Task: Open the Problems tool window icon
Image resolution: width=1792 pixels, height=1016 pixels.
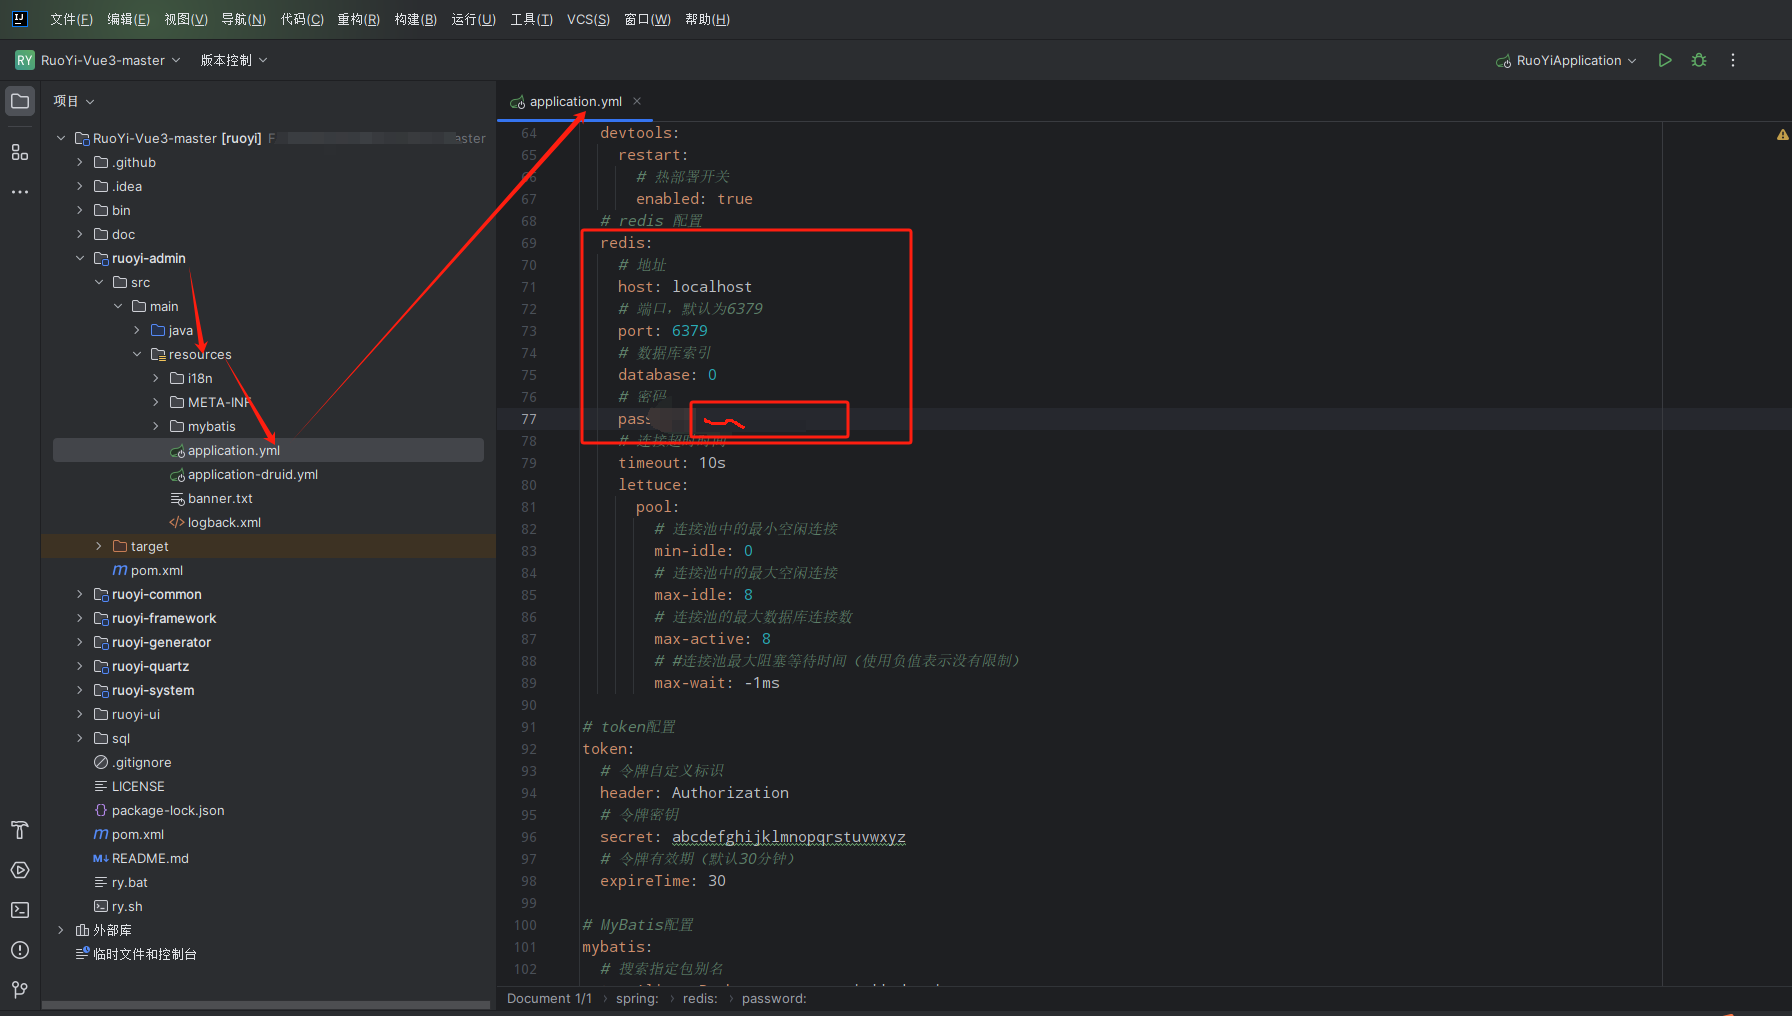Action: click(20, 950)
